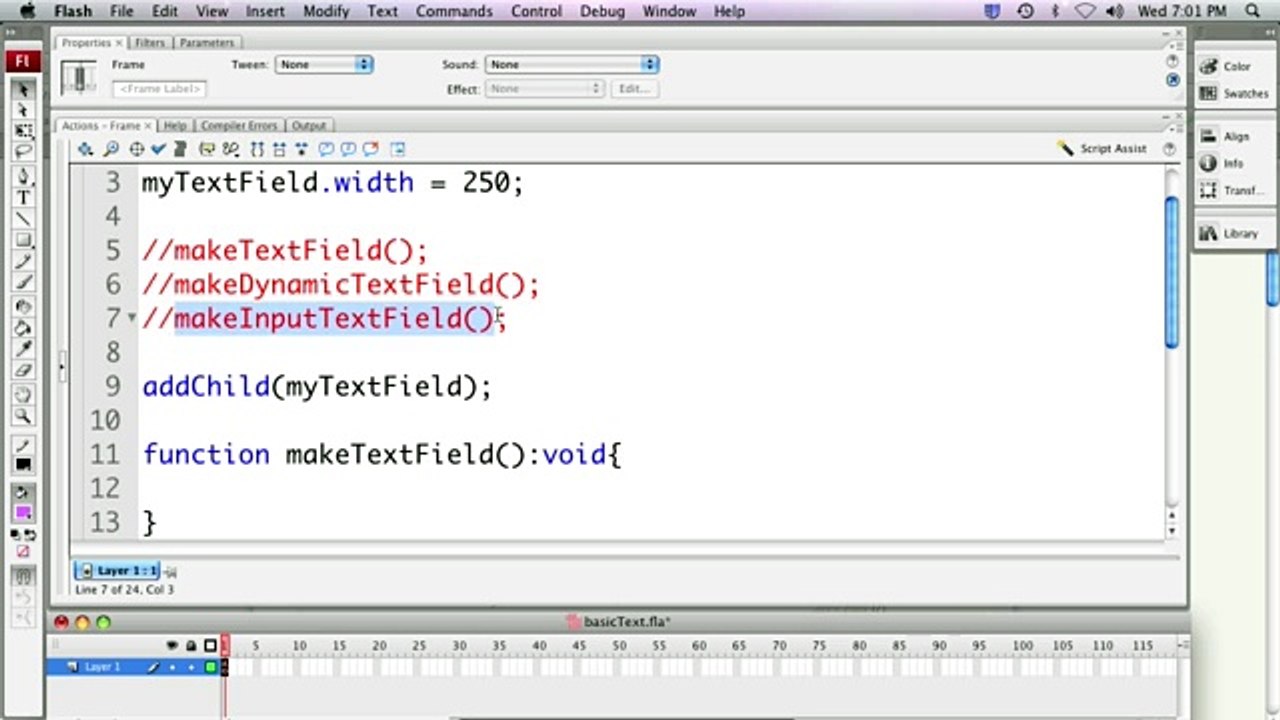Open the Modify menu

click(327, 11)
